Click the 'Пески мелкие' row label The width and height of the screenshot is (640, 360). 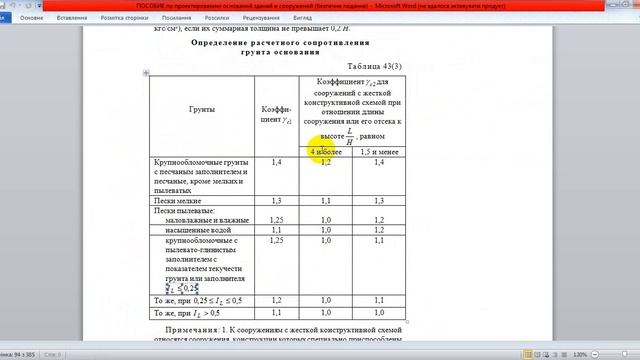[178, 201]
